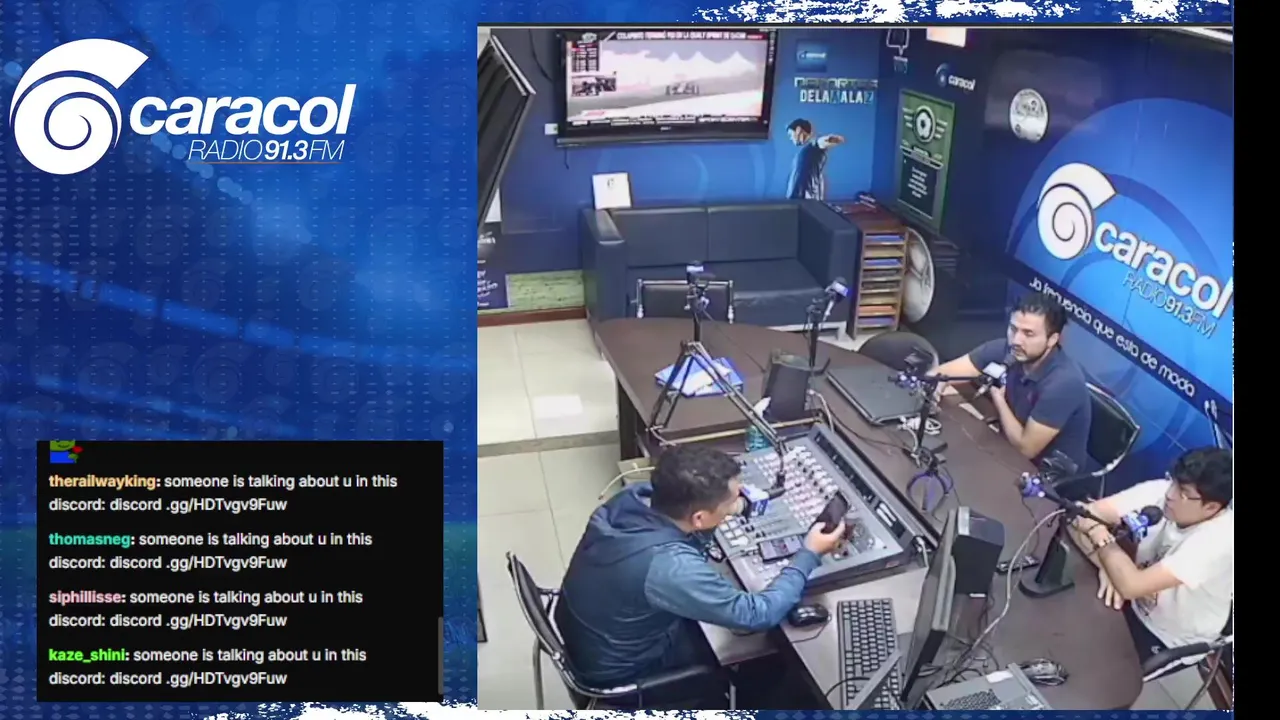Viewport: 1280px width, 720px height.
Task: Click the "RADIO 91.3FM" text under the logo
Action: [x=266, y=150]
